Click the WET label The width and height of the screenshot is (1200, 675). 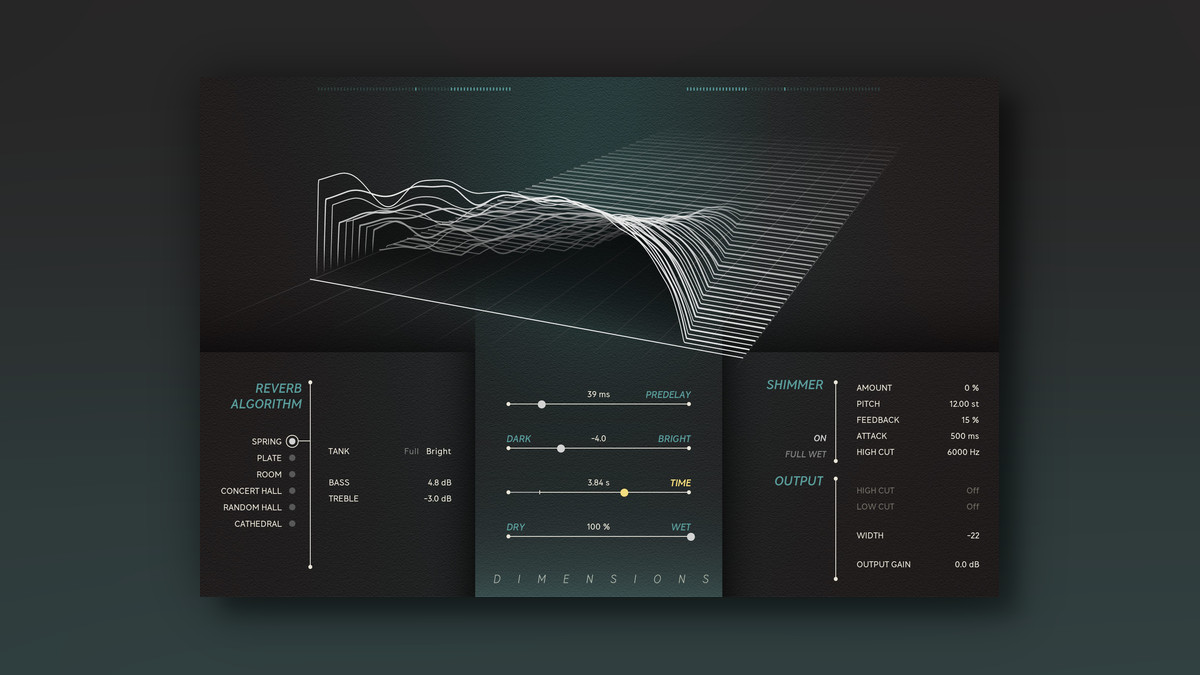681,526
